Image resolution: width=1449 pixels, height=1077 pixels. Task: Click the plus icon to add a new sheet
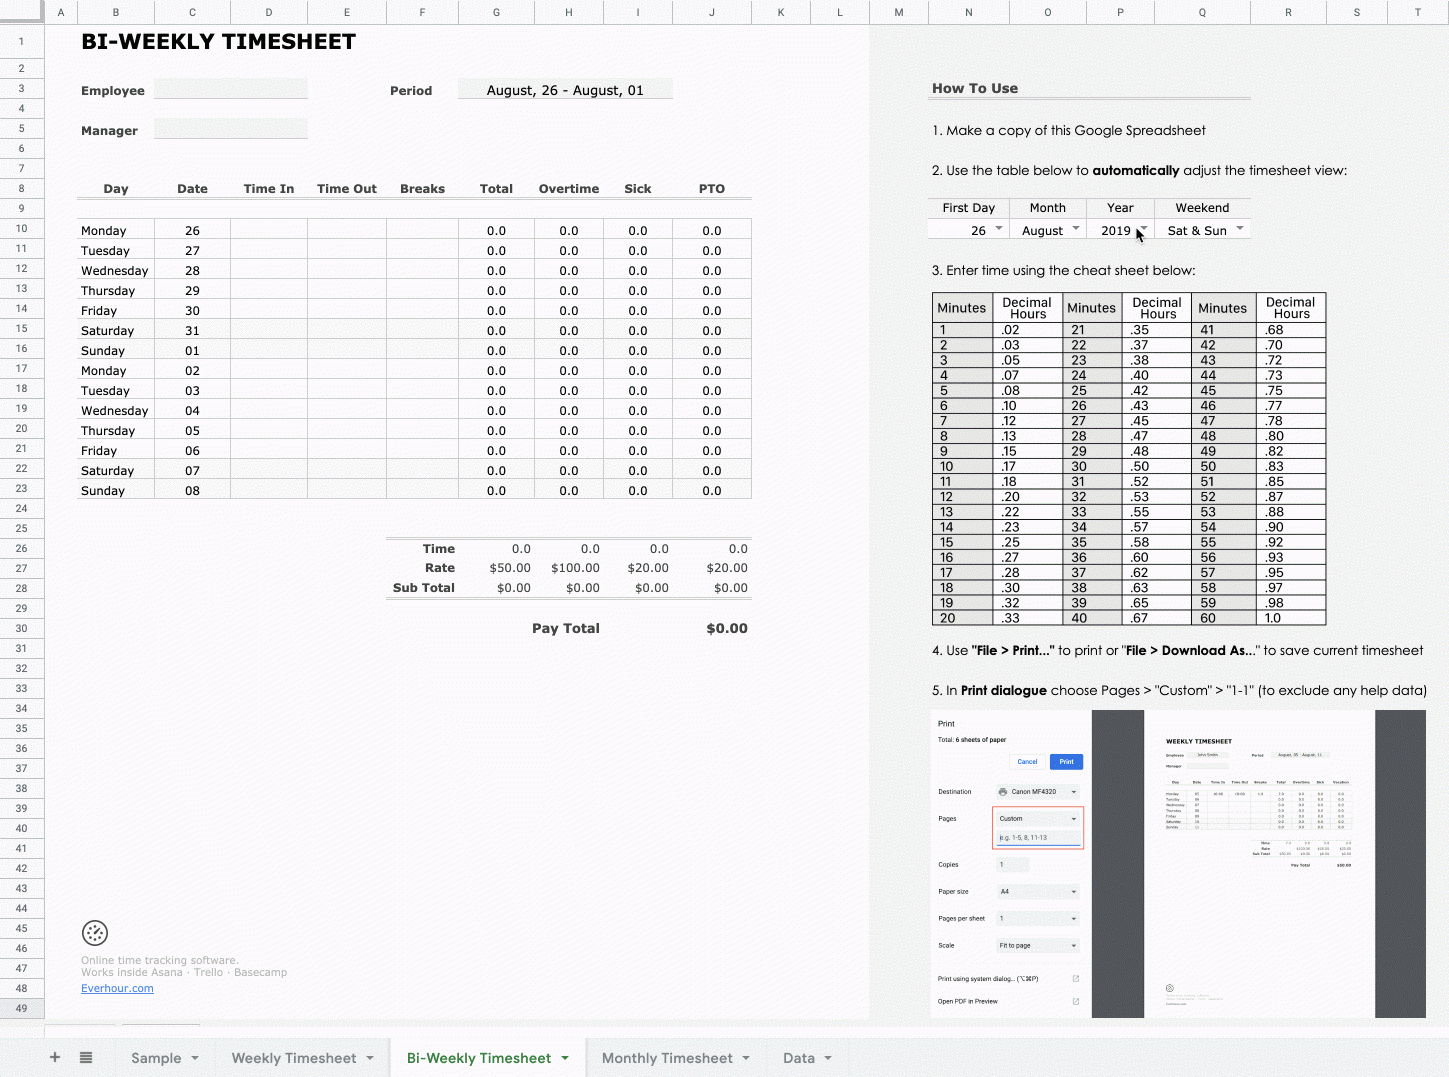[x=54, y=1057]
